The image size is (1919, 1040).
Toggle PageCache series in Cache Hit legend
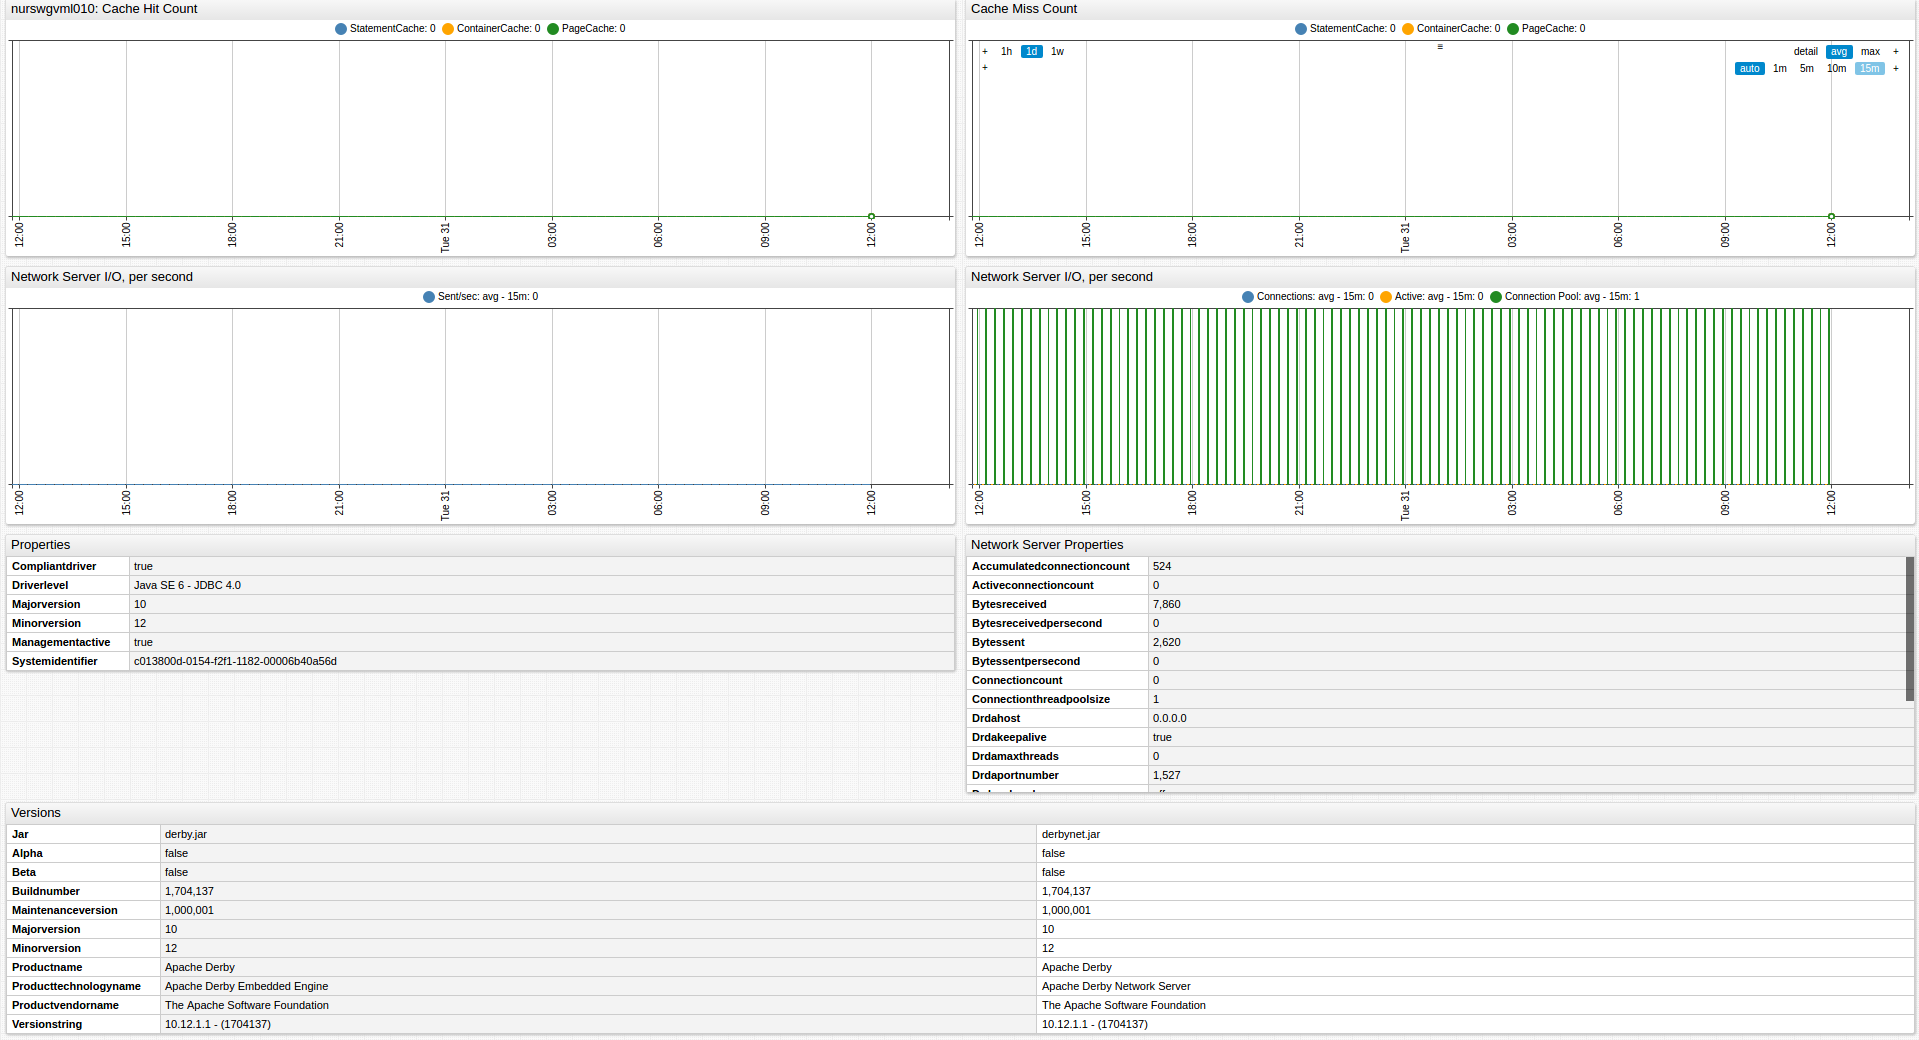586,29
